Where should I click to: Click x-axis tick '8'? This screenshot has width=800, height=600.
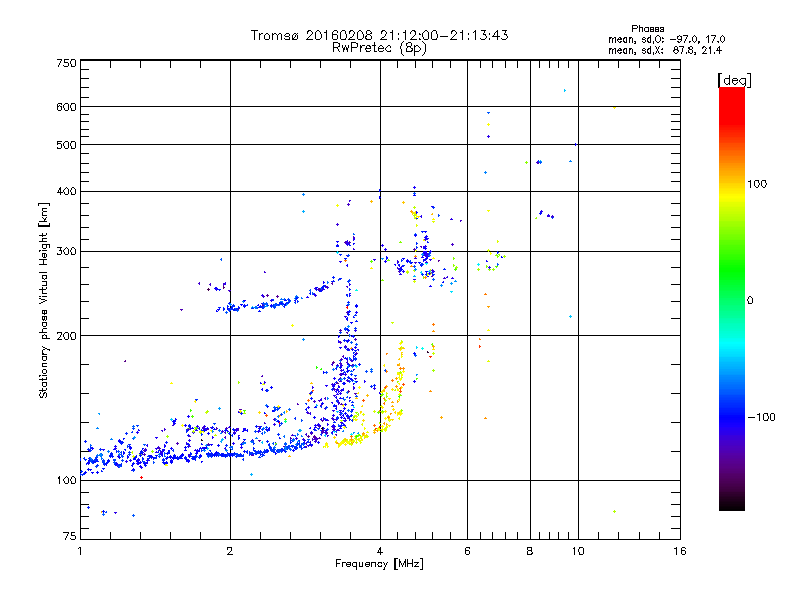530,551
